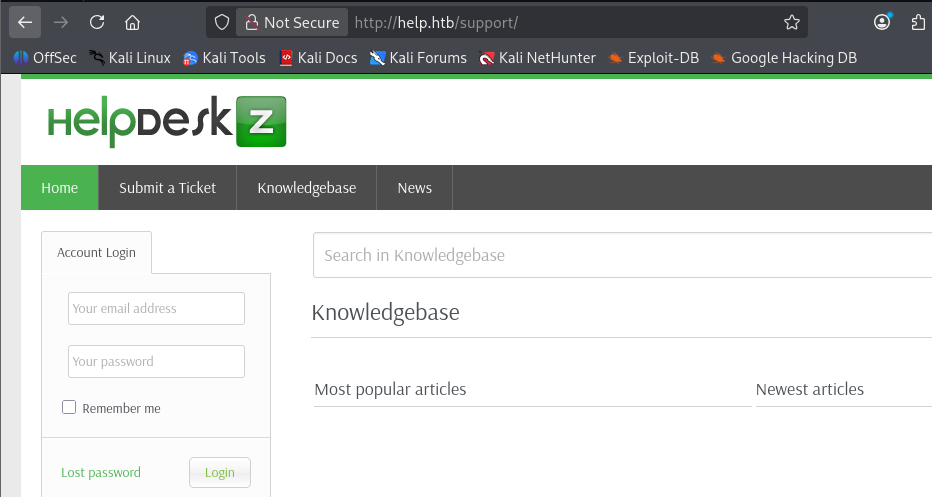Screen dimensions: 932x497
Task: Open the extensions puzzle icon
Action: tap(919, 22)
